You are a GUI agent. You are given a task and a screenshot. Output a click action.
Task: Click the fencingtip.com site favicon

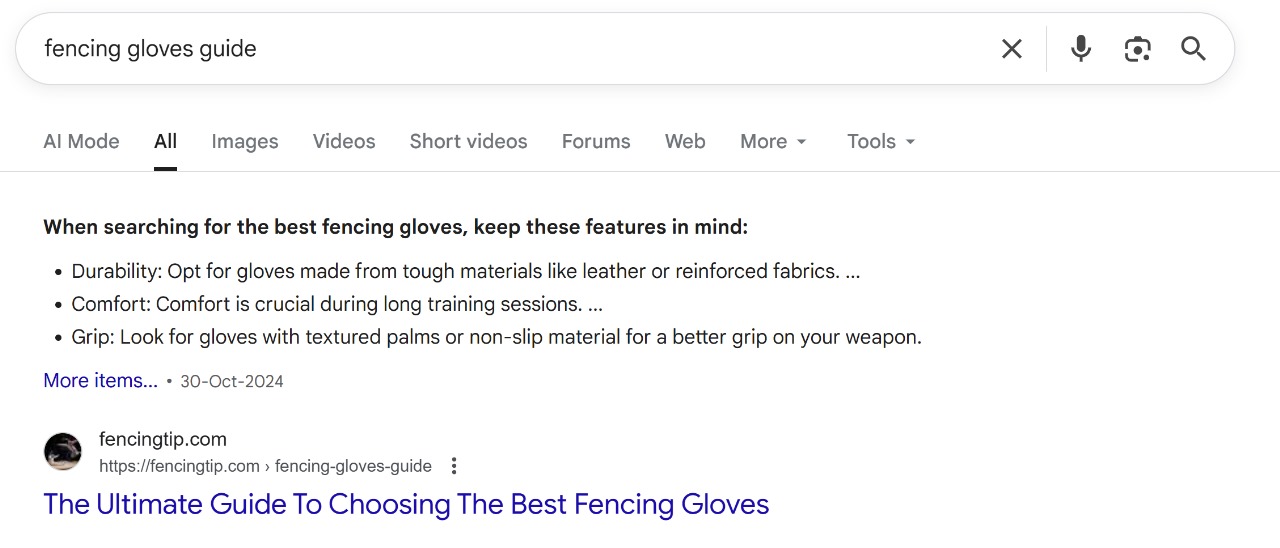click(x=63, y=452)
